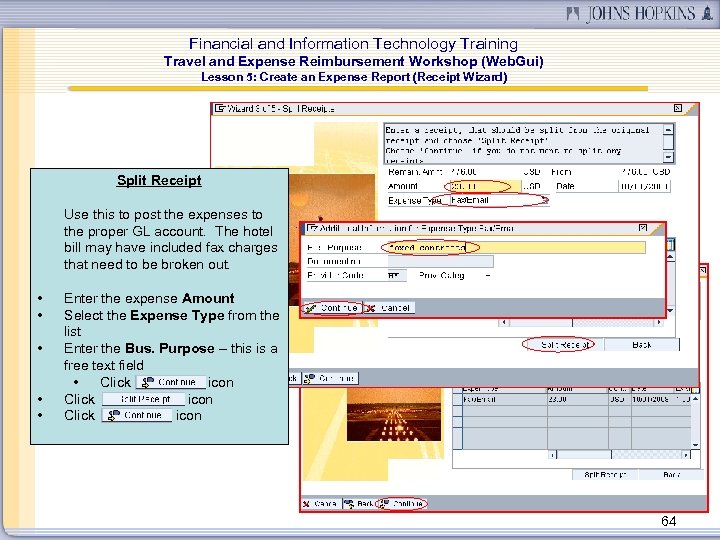The height and width of the screenshot is (540, 720).
Task: Click the Fax/Email row in the back receipt table
Action: pos(572,399)
